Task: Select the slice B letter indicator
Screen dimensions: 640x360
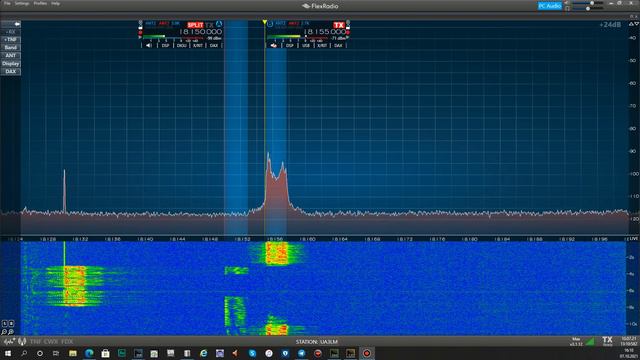Action: pos(270,24)
